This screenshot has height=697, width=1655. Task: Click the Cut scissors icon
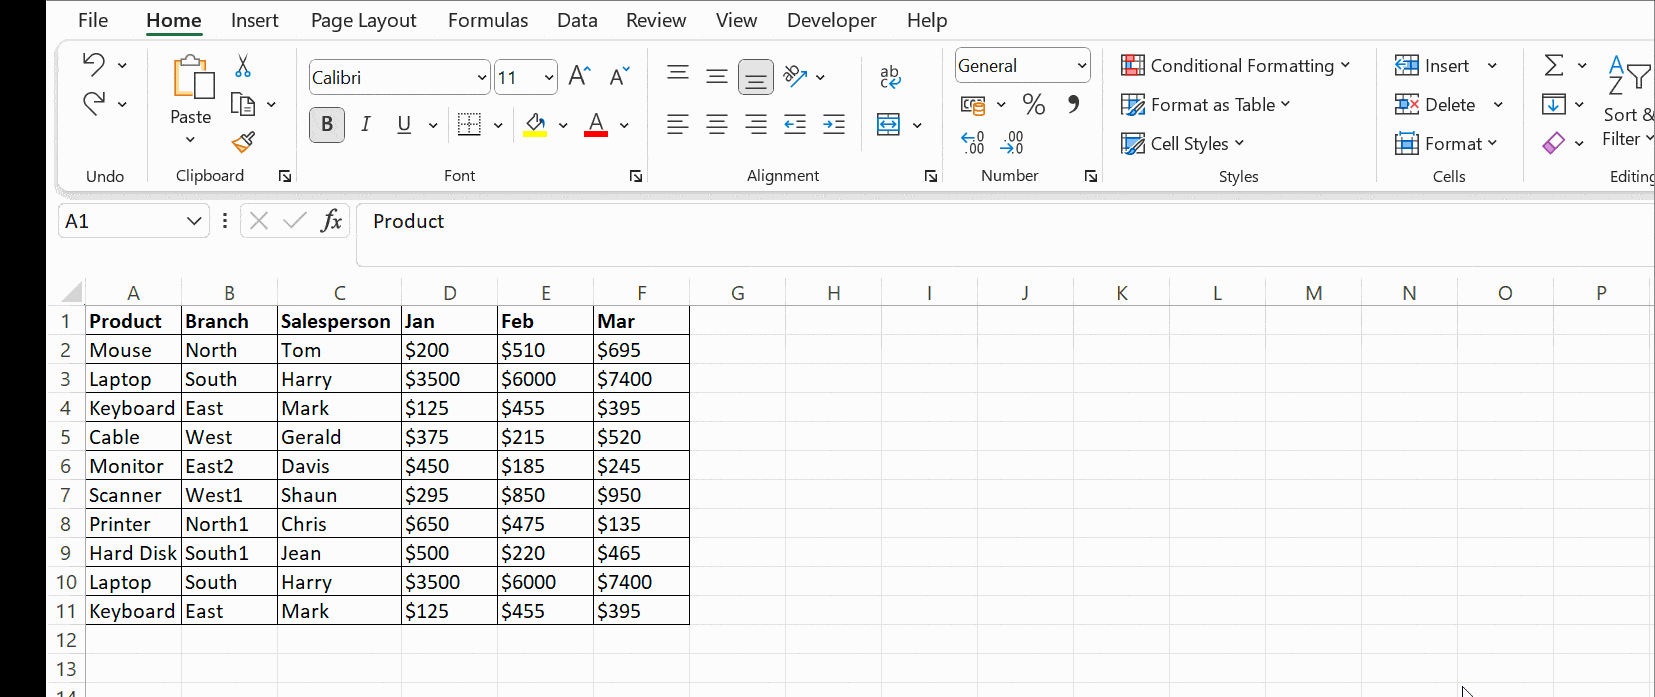tap(243, 67)
